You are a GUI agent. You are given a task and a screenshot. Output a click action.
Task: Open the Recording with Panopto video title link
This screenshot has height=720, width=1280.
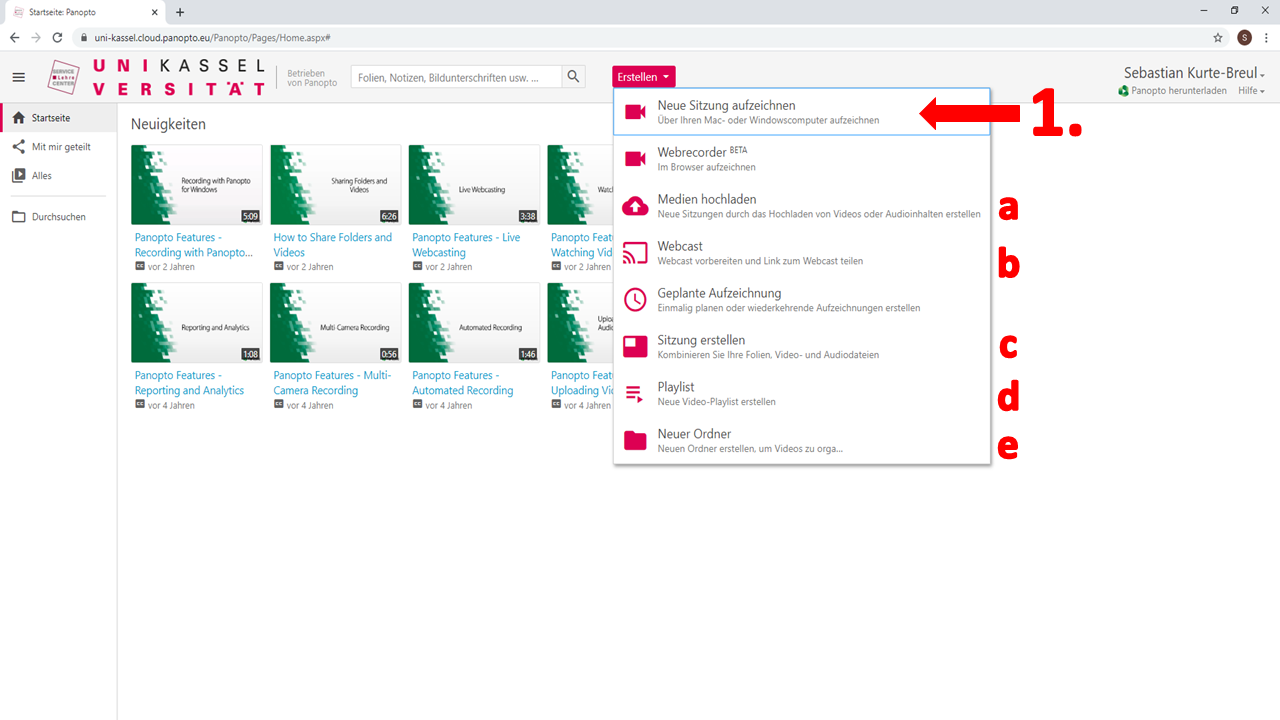click(196, 245)
